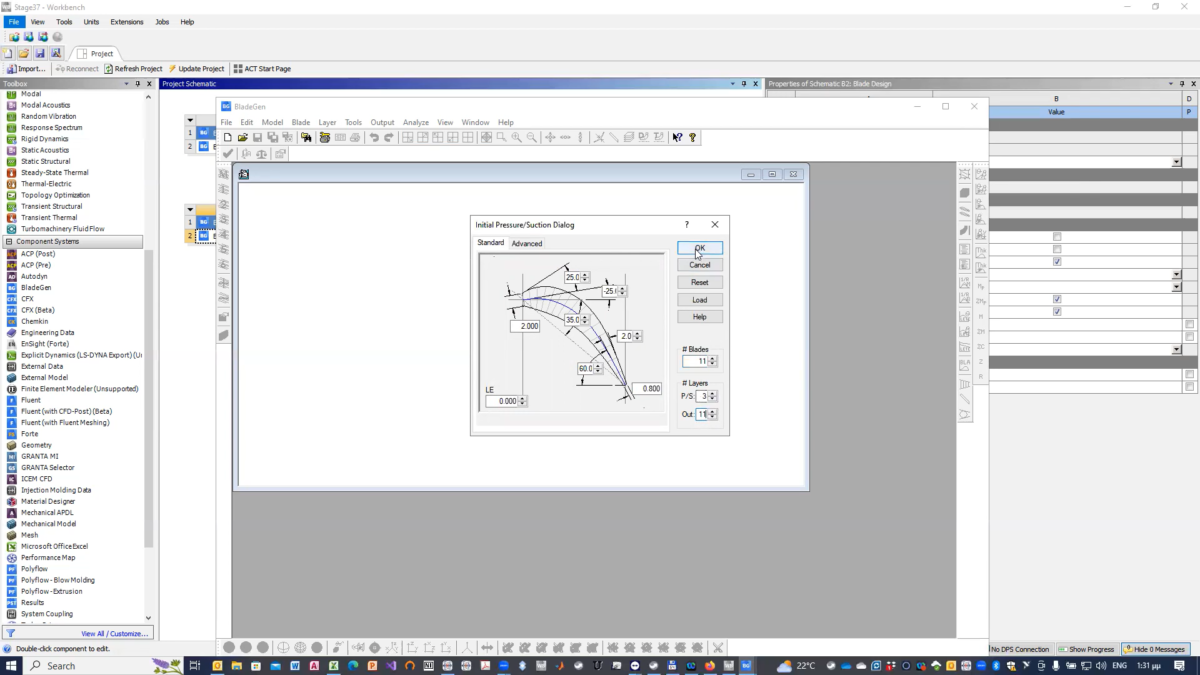Click context help arrow-question icon in BladeGen
The image size is (1200, 675).
click(x=677, y=137)
